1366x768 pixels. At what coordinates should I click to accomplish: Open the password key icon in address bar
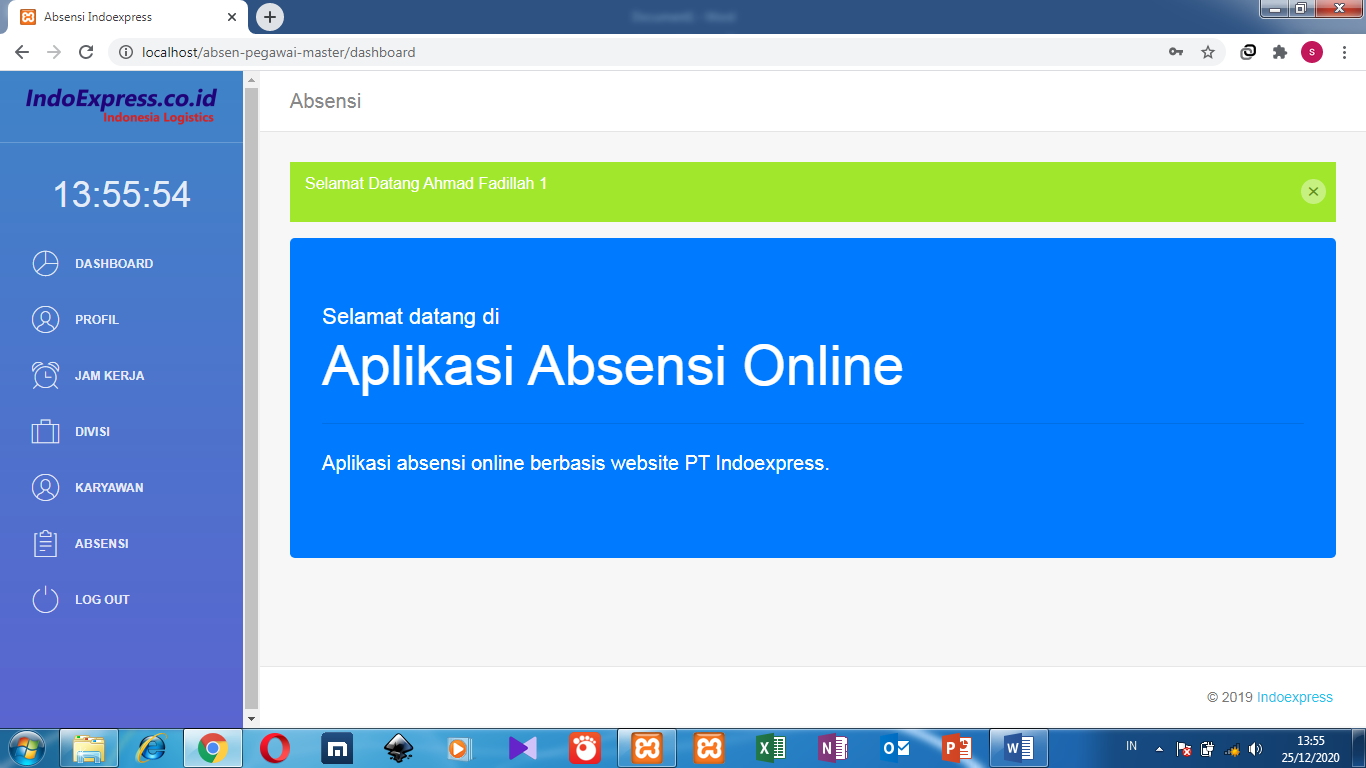1176,51
